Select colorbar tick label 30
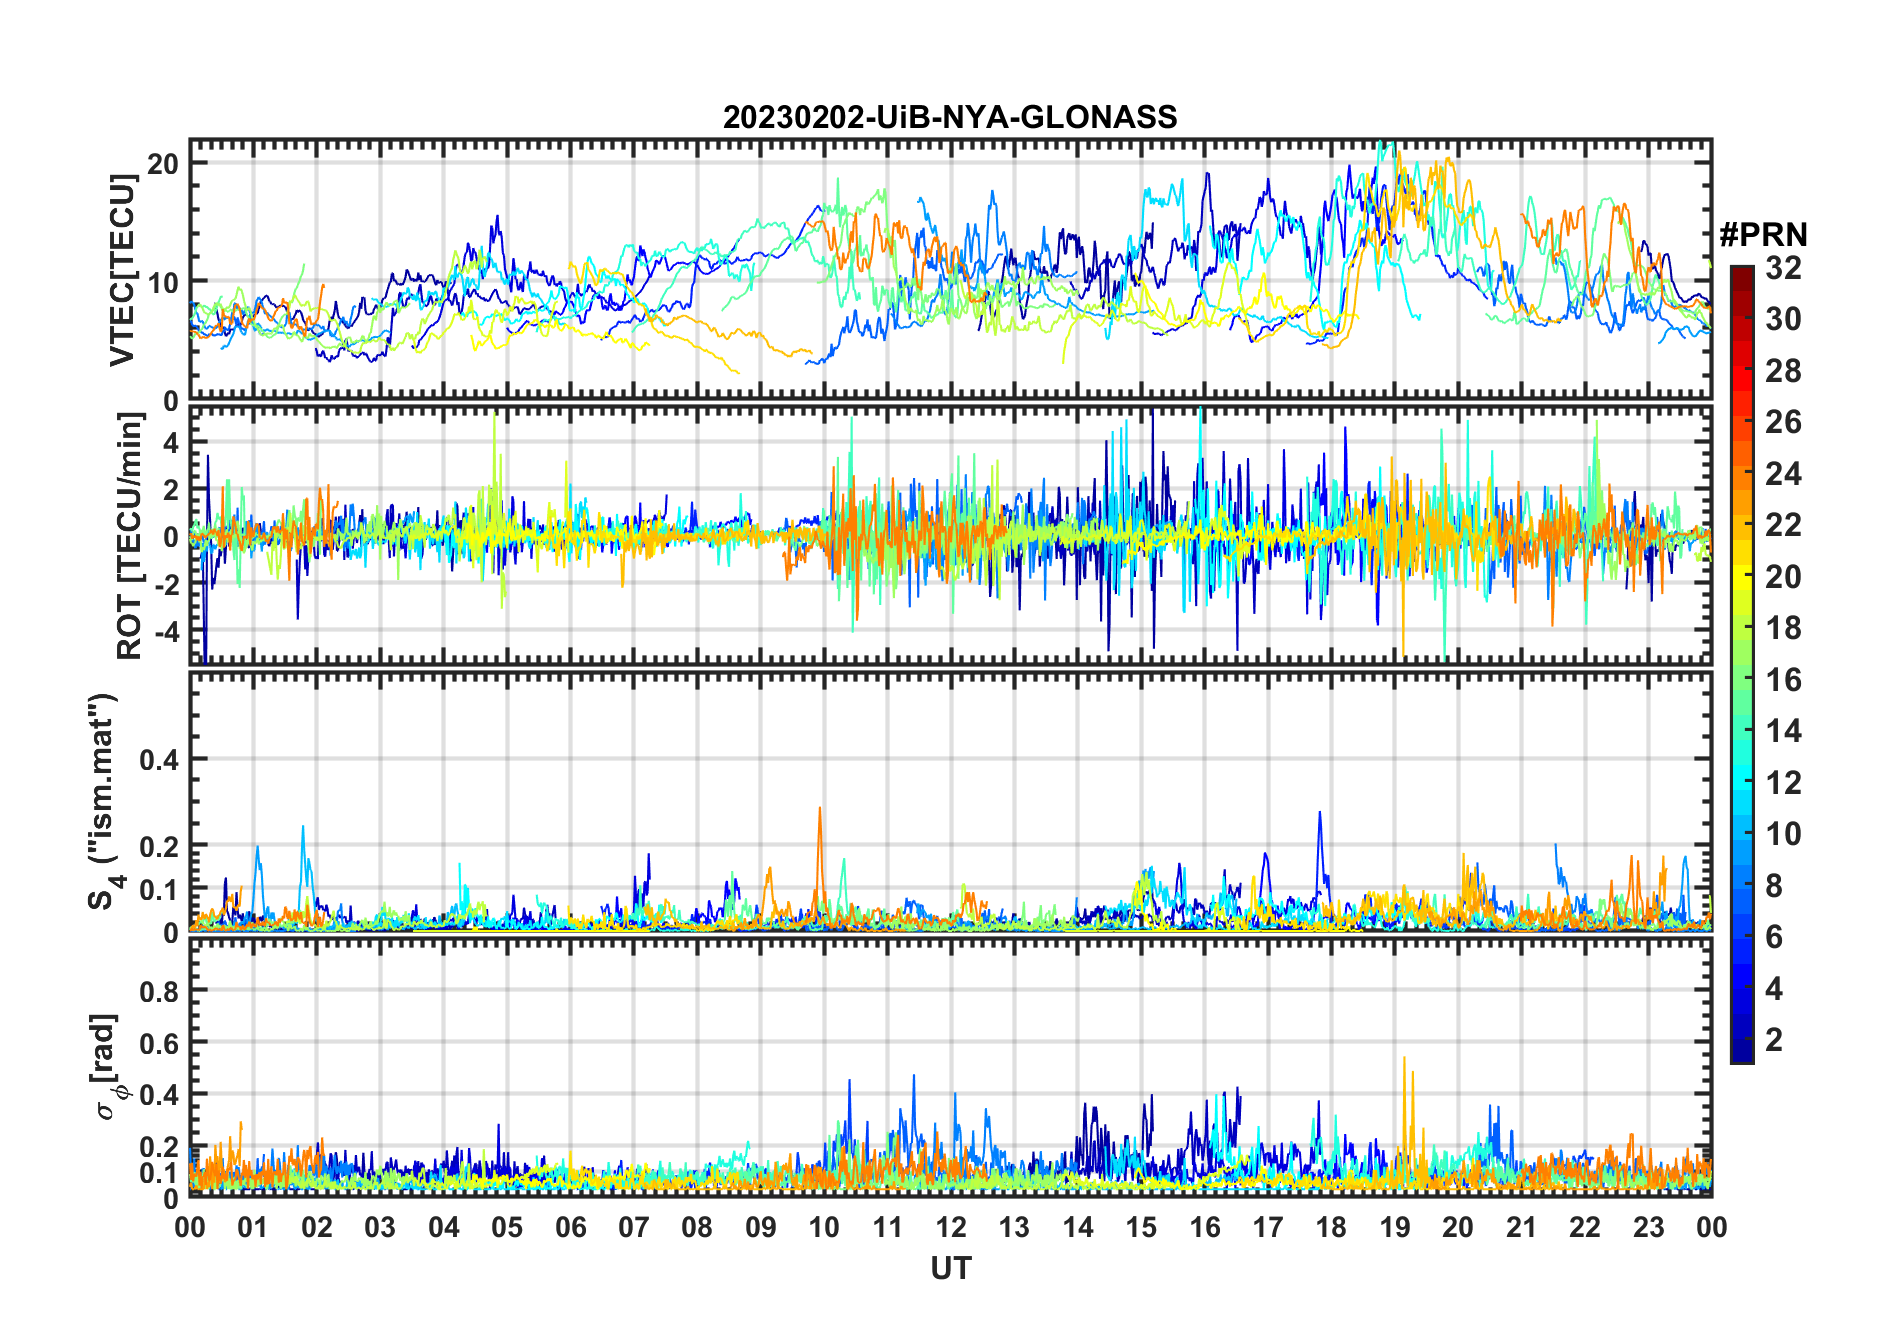The height and width of the screenshot is (1330, 1902). click(x=1783, y=319)
